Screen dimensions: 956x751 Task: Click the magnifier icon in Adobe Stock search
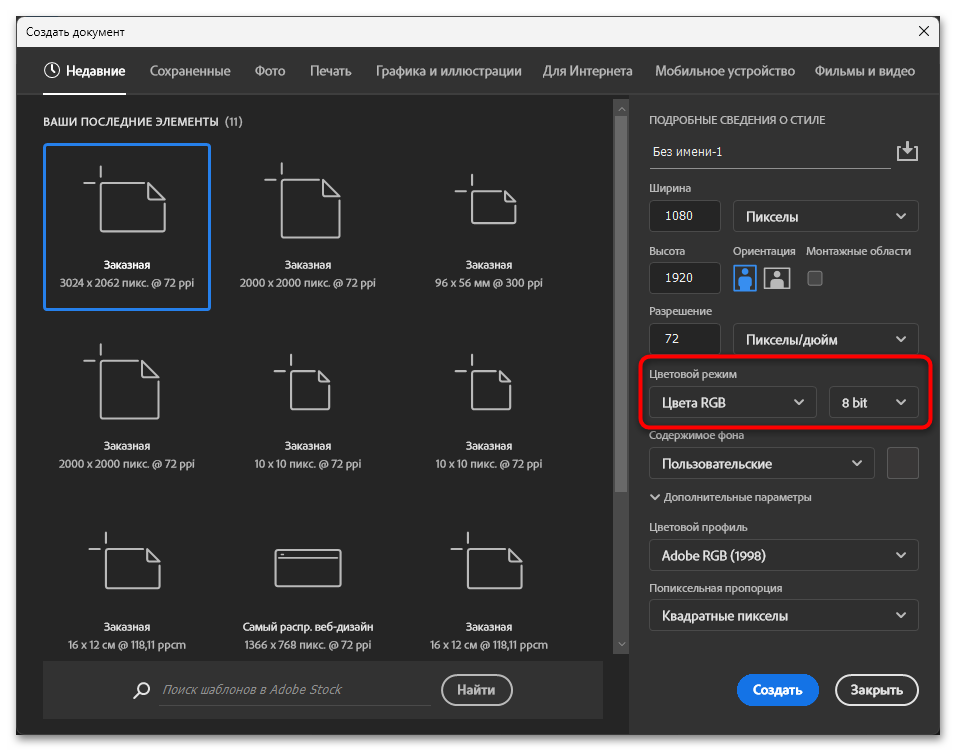click(x=141, y=690)
